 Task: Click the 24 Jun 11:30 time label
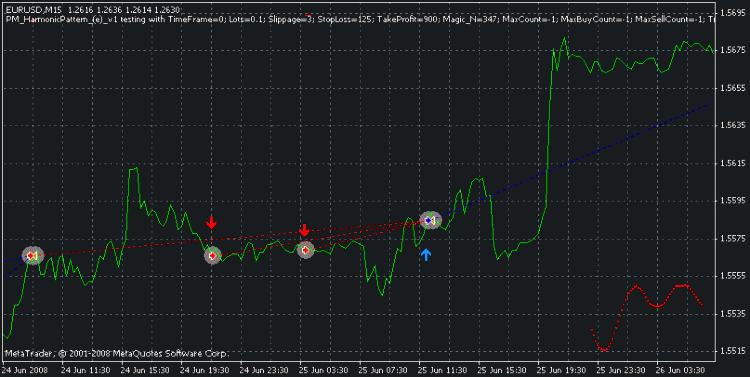click(x=86, y=370)
